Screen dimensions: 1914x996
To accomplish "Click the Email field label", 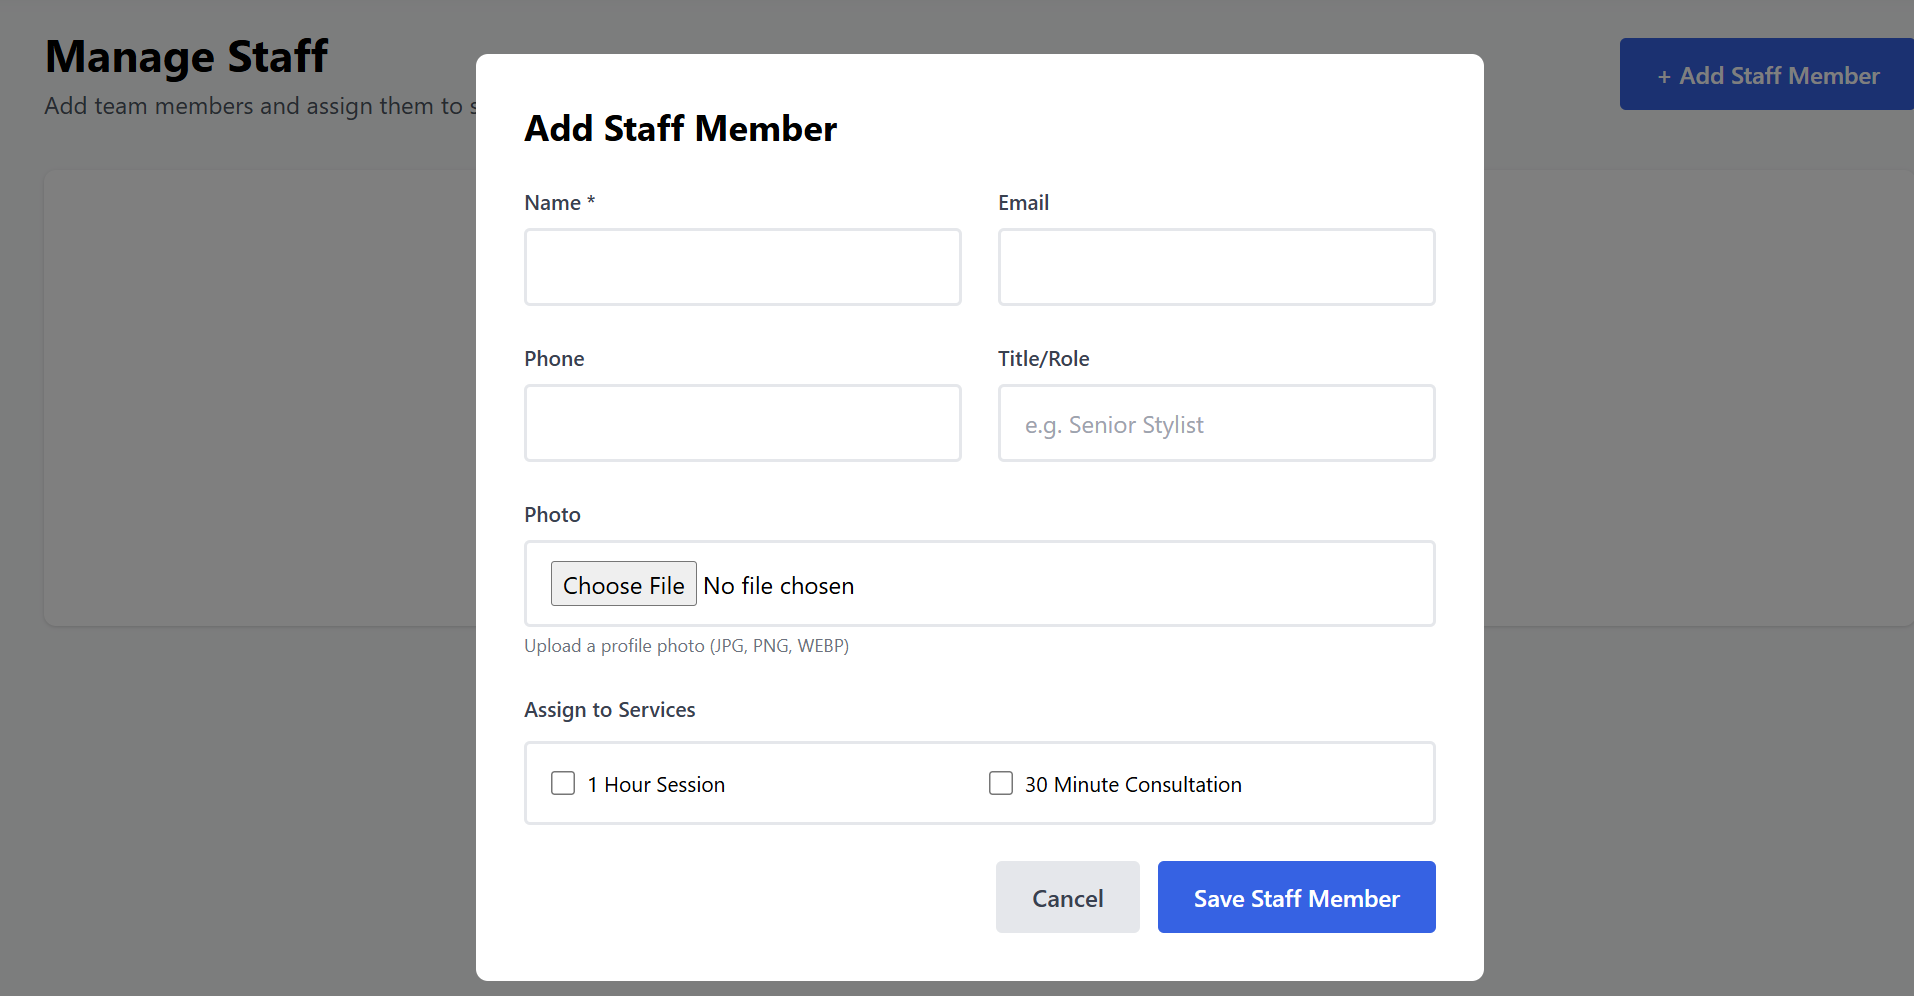I will coord(1023,203).
